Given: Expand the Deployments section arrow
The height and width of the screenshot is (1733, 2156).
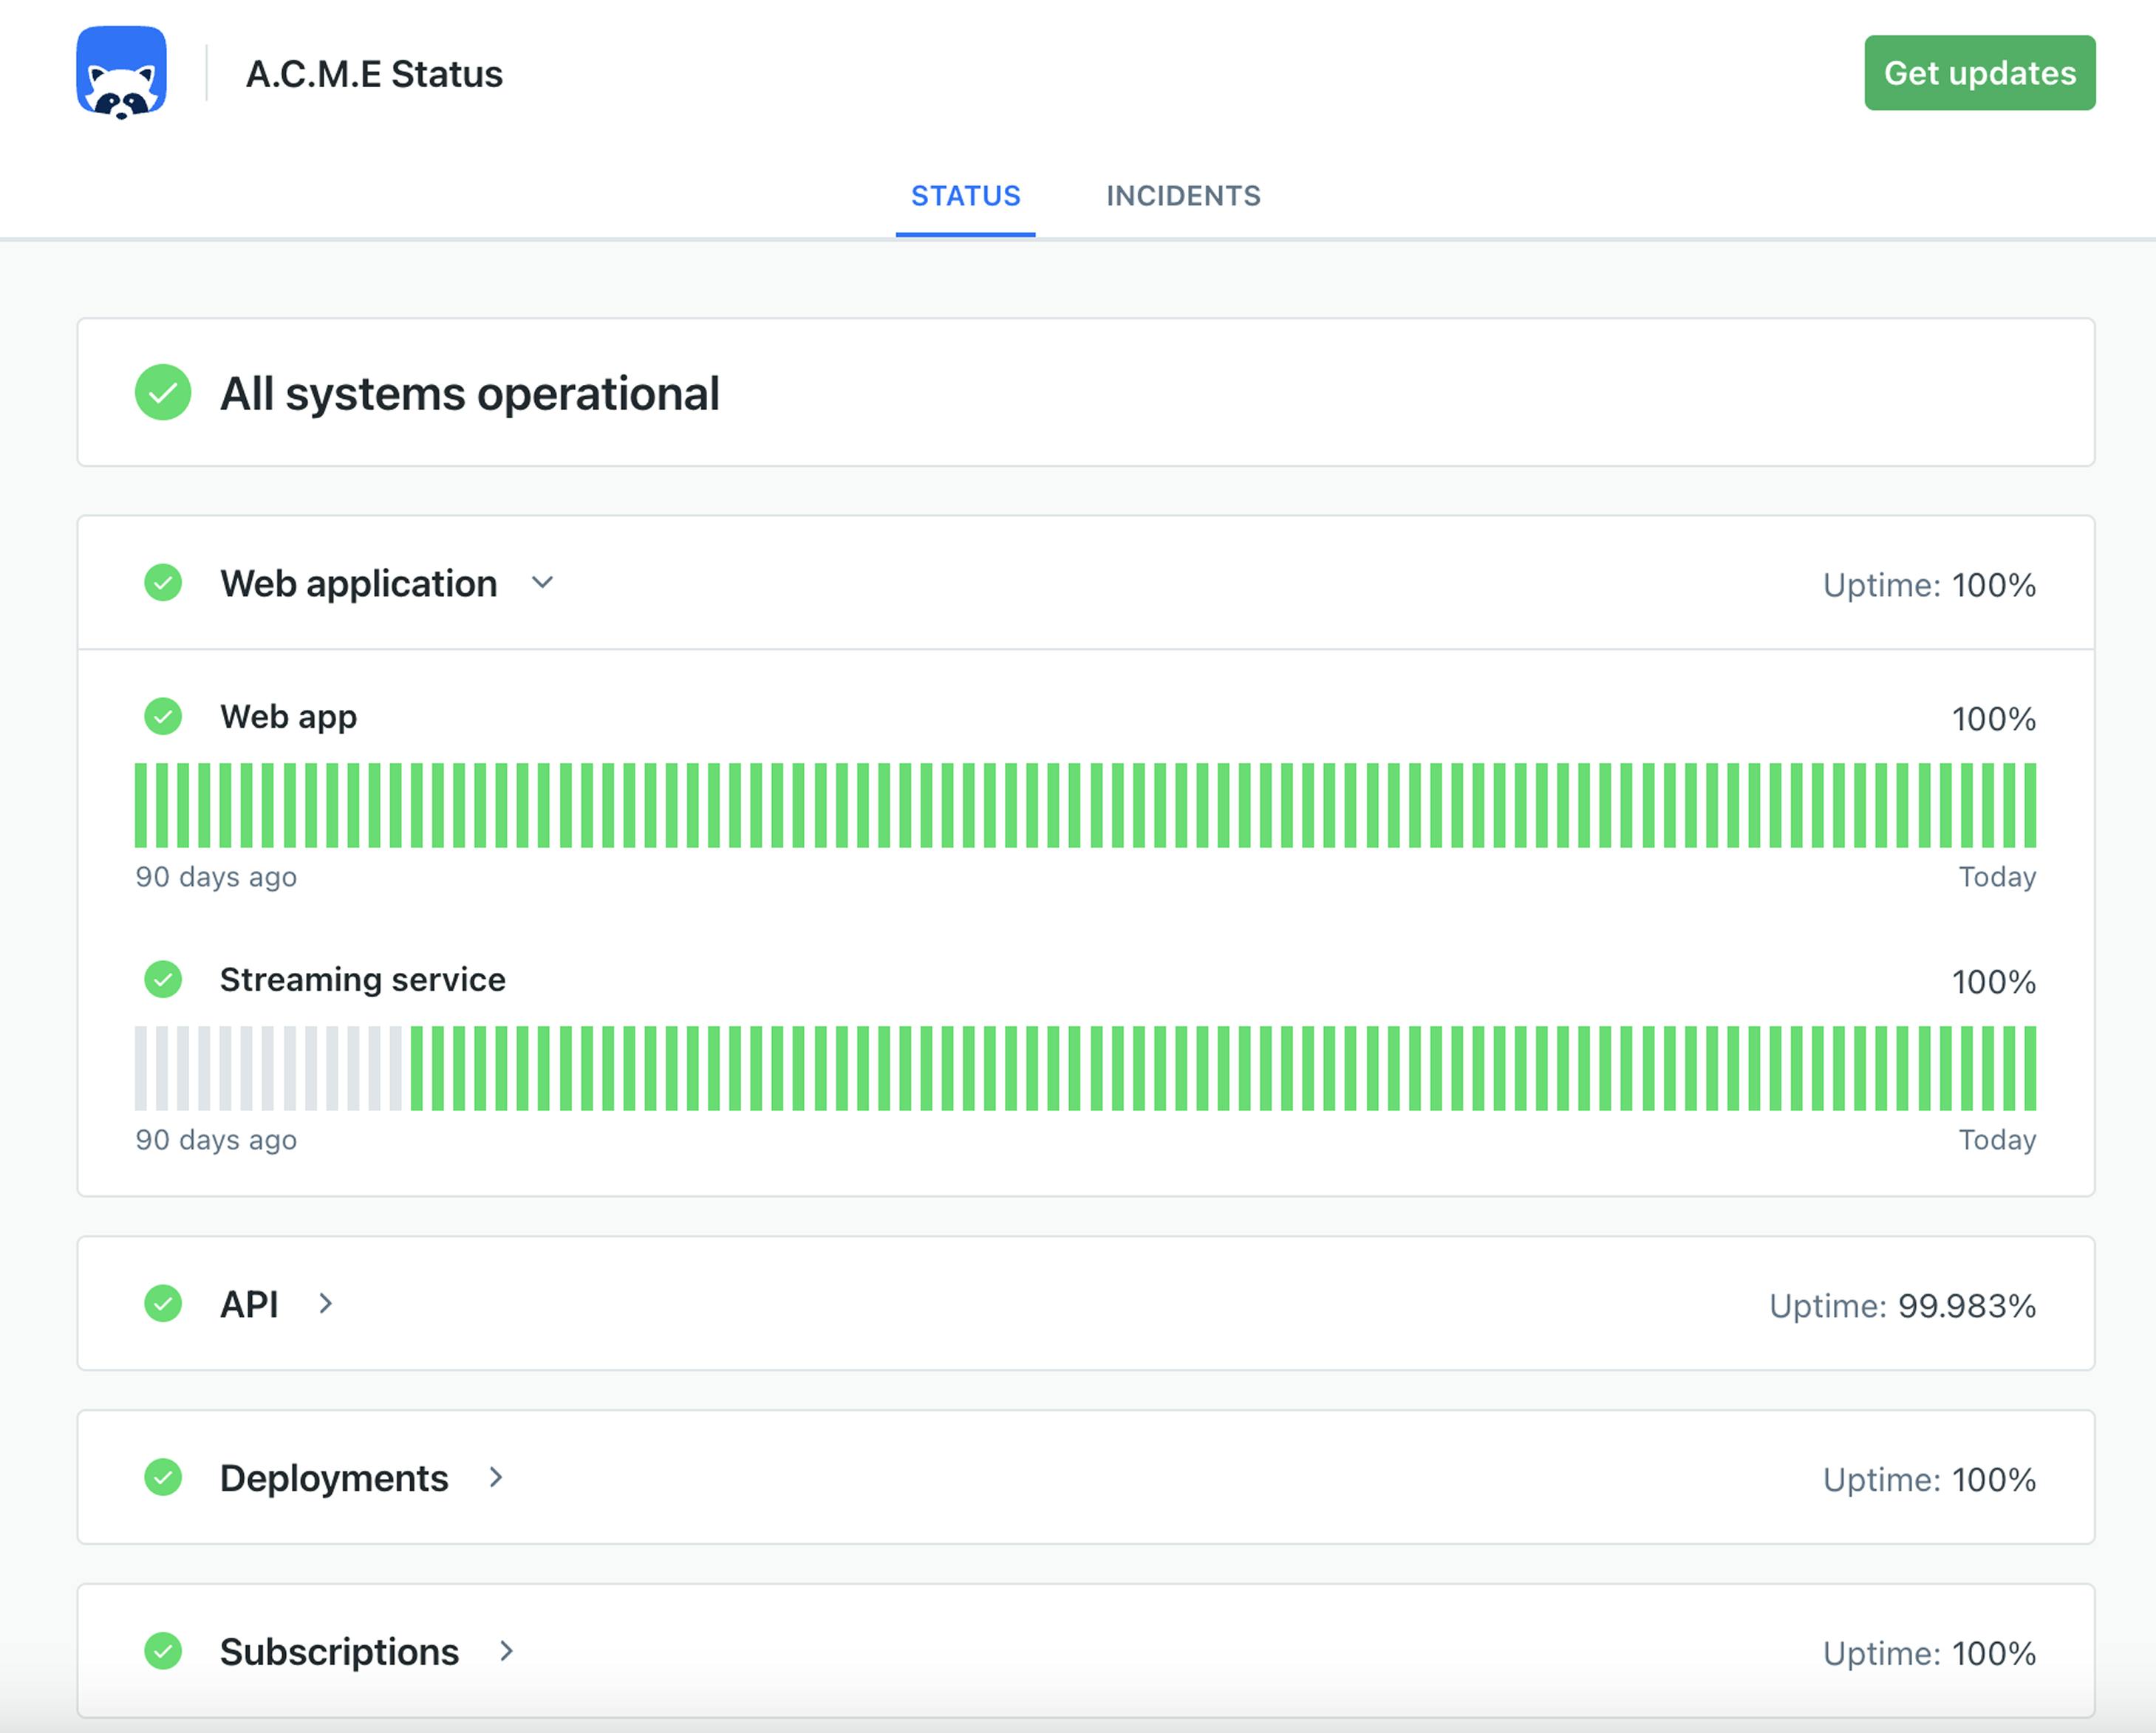Looking at the screenshot, I should [496, 1477].
